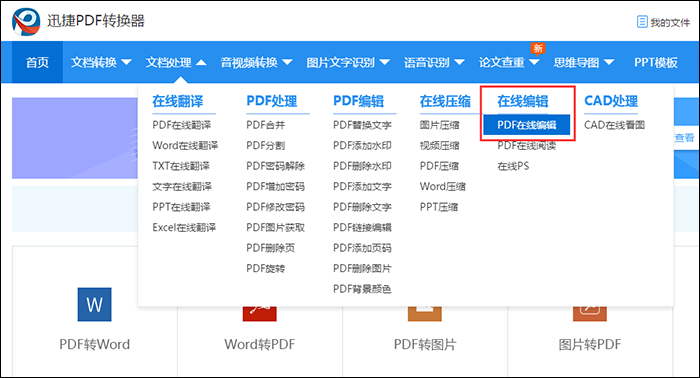The height and width of the screenshot is (378, 700).
Task: Click the 在线编辑 column heading
Action: click(523, 101)
